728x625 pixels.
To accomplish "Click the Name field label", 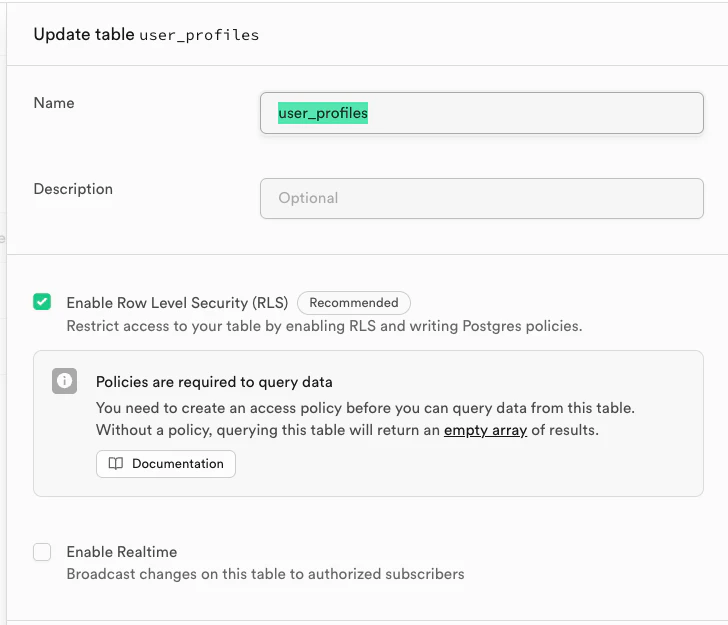I will point(54,103).
